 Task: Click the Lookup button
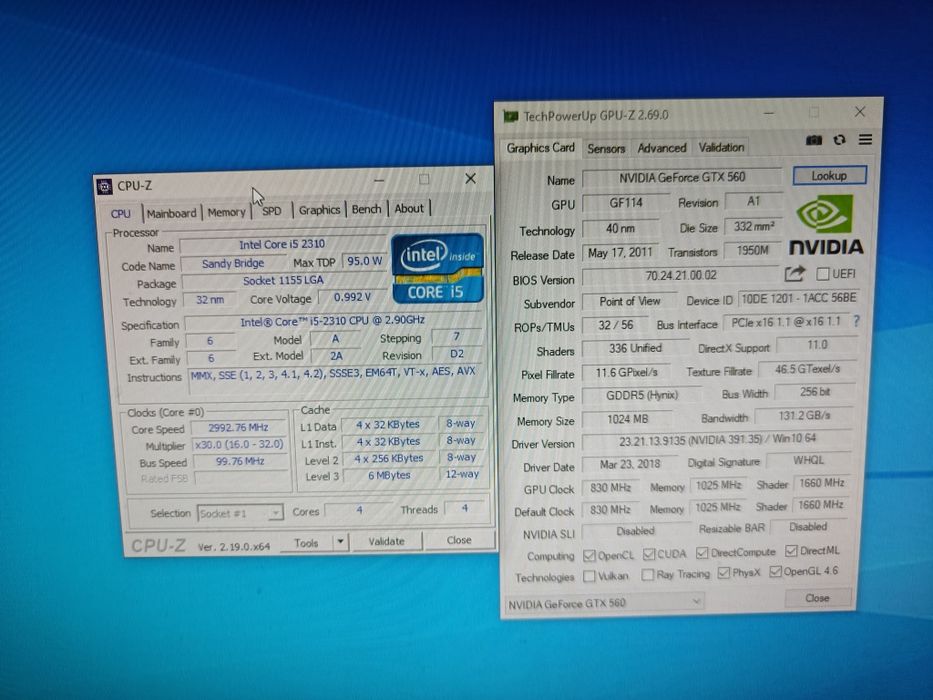pos(829,176)
